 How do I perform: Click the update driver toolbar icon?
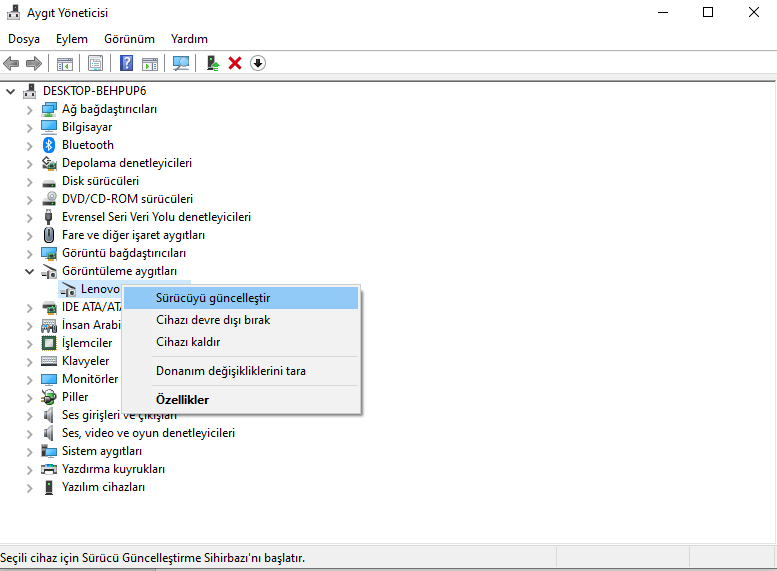click(212, 63)
